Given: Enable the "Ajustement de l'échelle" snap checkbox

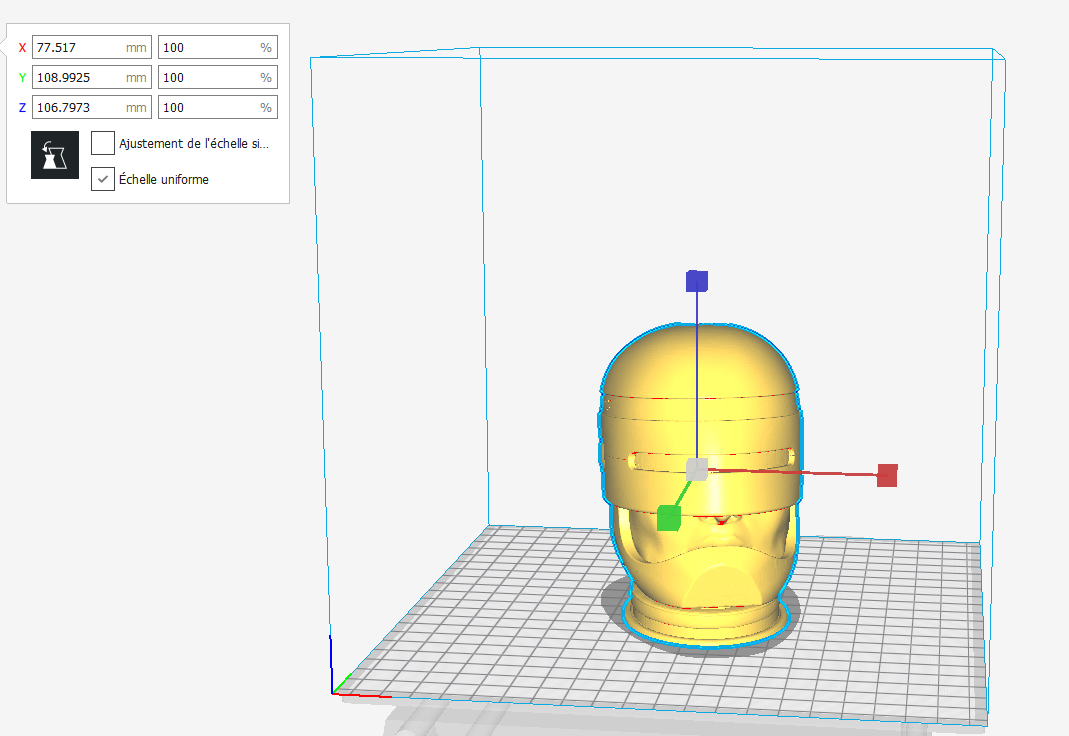Looking at the screenshot, I should click(103, 143).
